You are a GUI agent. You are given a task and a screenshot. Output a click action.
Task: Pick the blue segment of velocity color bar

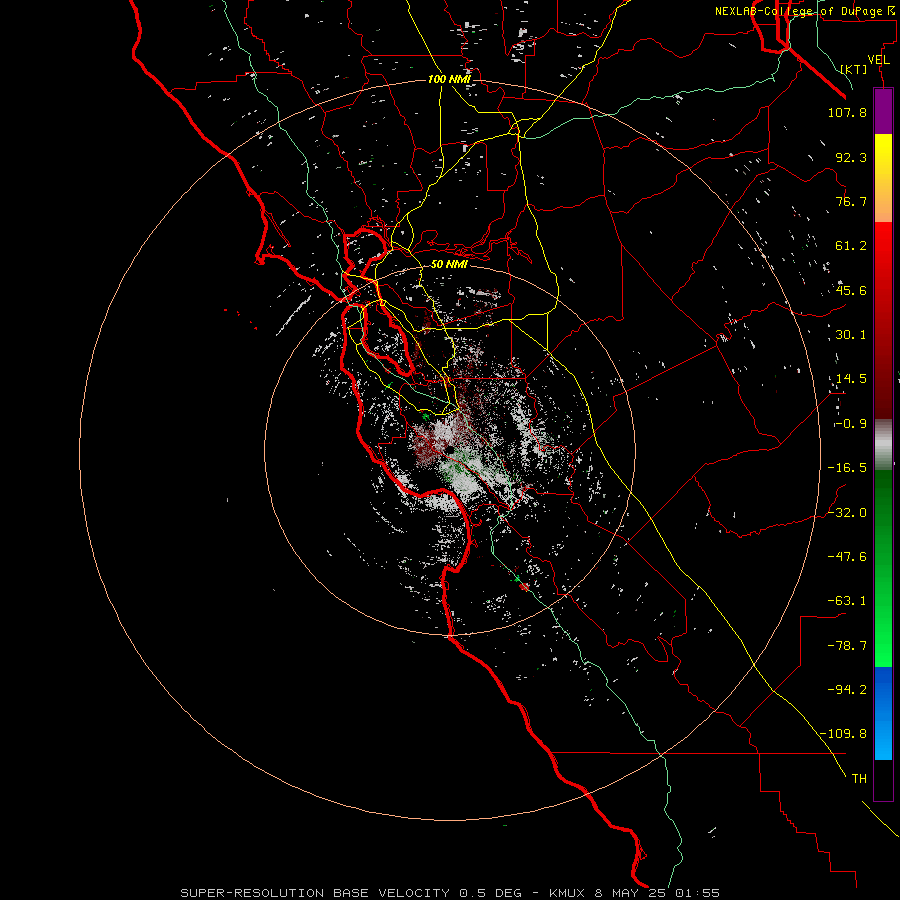tap(883, 713)
